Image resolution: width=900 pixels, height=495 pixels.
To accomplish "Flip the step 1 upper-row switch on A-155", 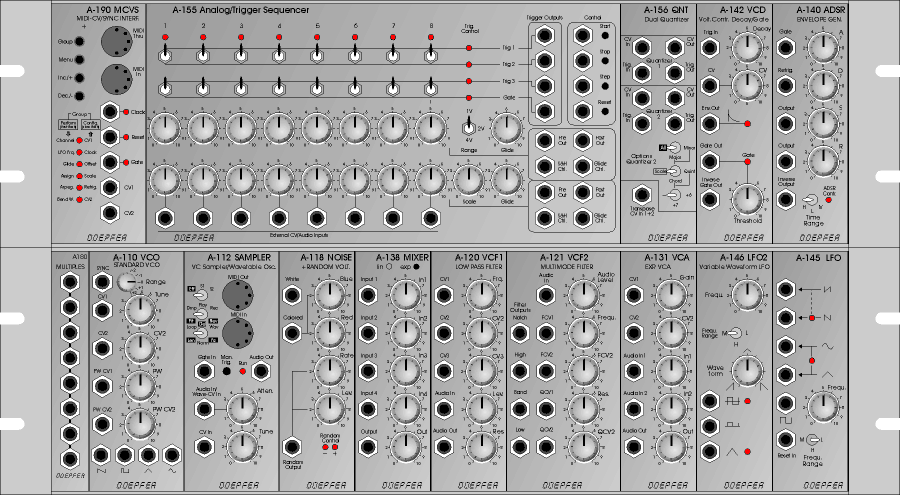I will point(165,55).
